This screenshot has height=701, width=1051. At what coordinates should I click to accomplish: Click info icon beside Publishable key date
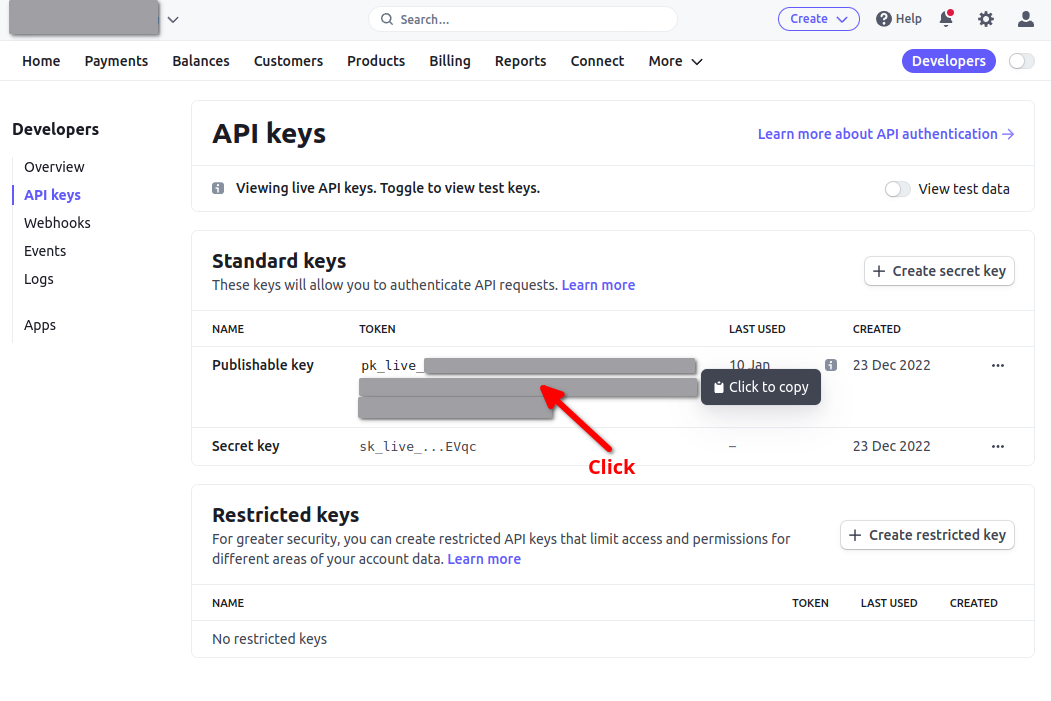click(x=831, y=365)
